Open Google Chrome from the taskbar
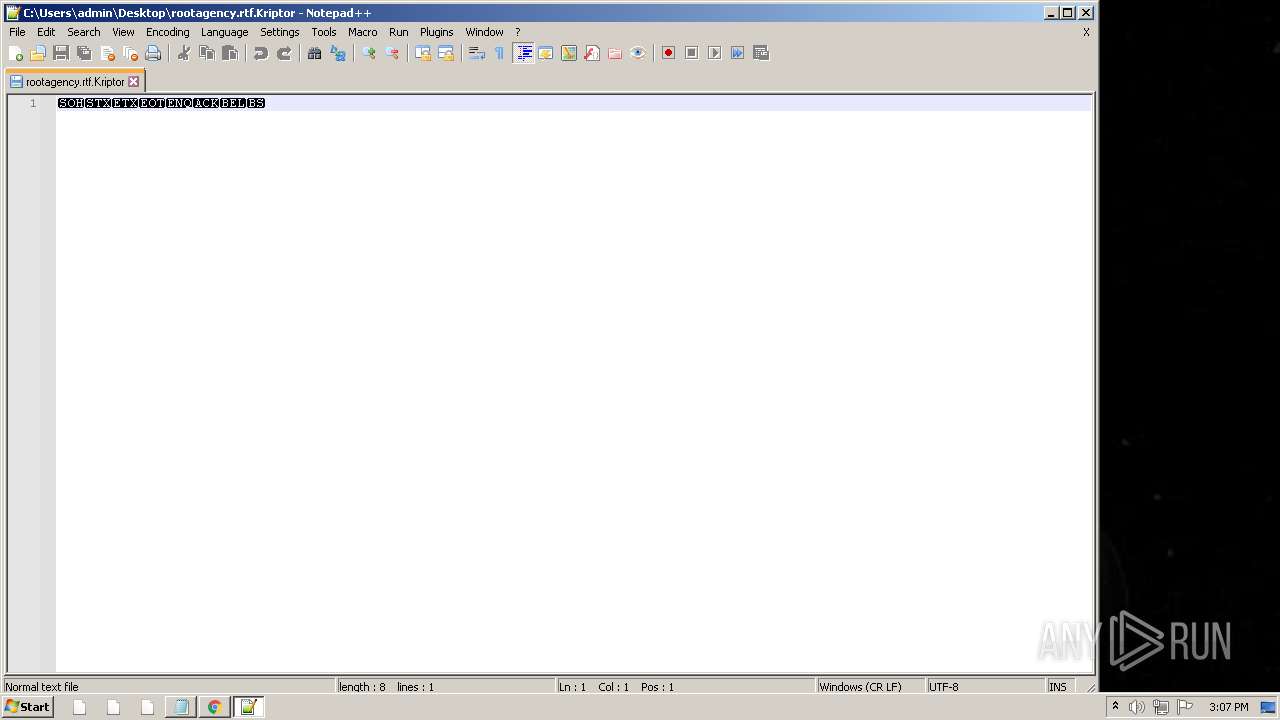 214,707
